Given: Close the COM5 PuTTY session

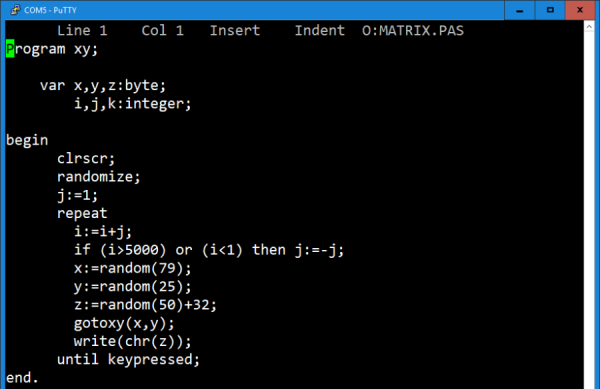Looking at the screenshot, I should pos(580,10).
